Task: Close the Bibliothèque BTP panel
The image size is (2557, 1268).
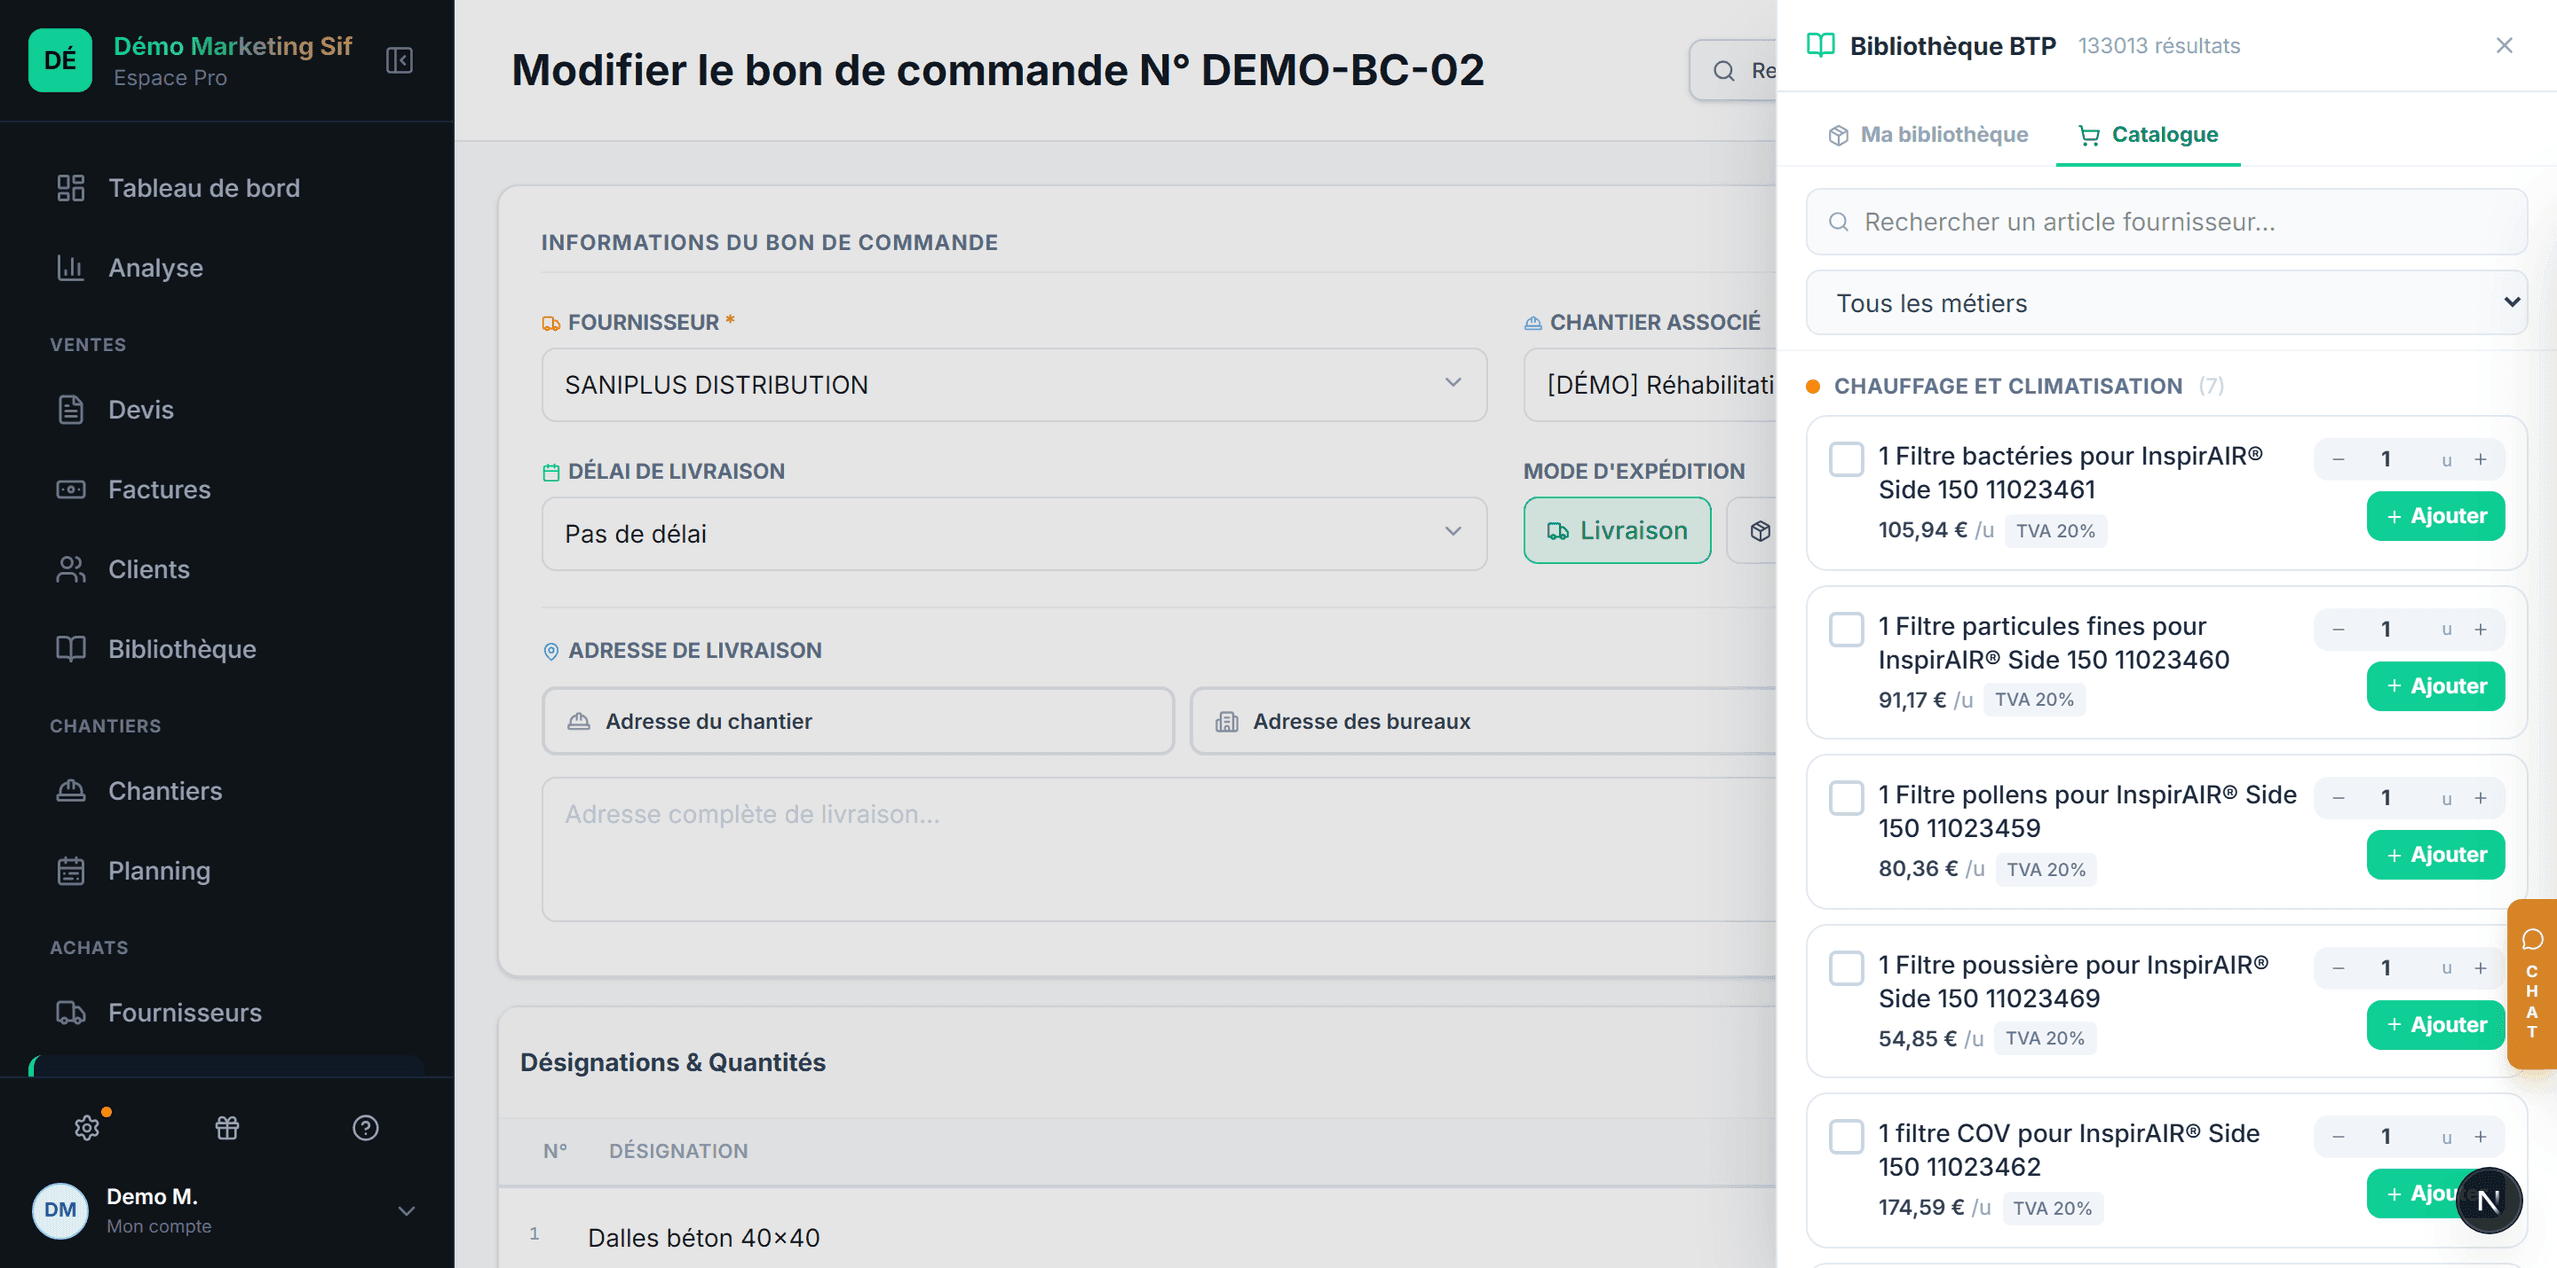Action: (2504, 45)
